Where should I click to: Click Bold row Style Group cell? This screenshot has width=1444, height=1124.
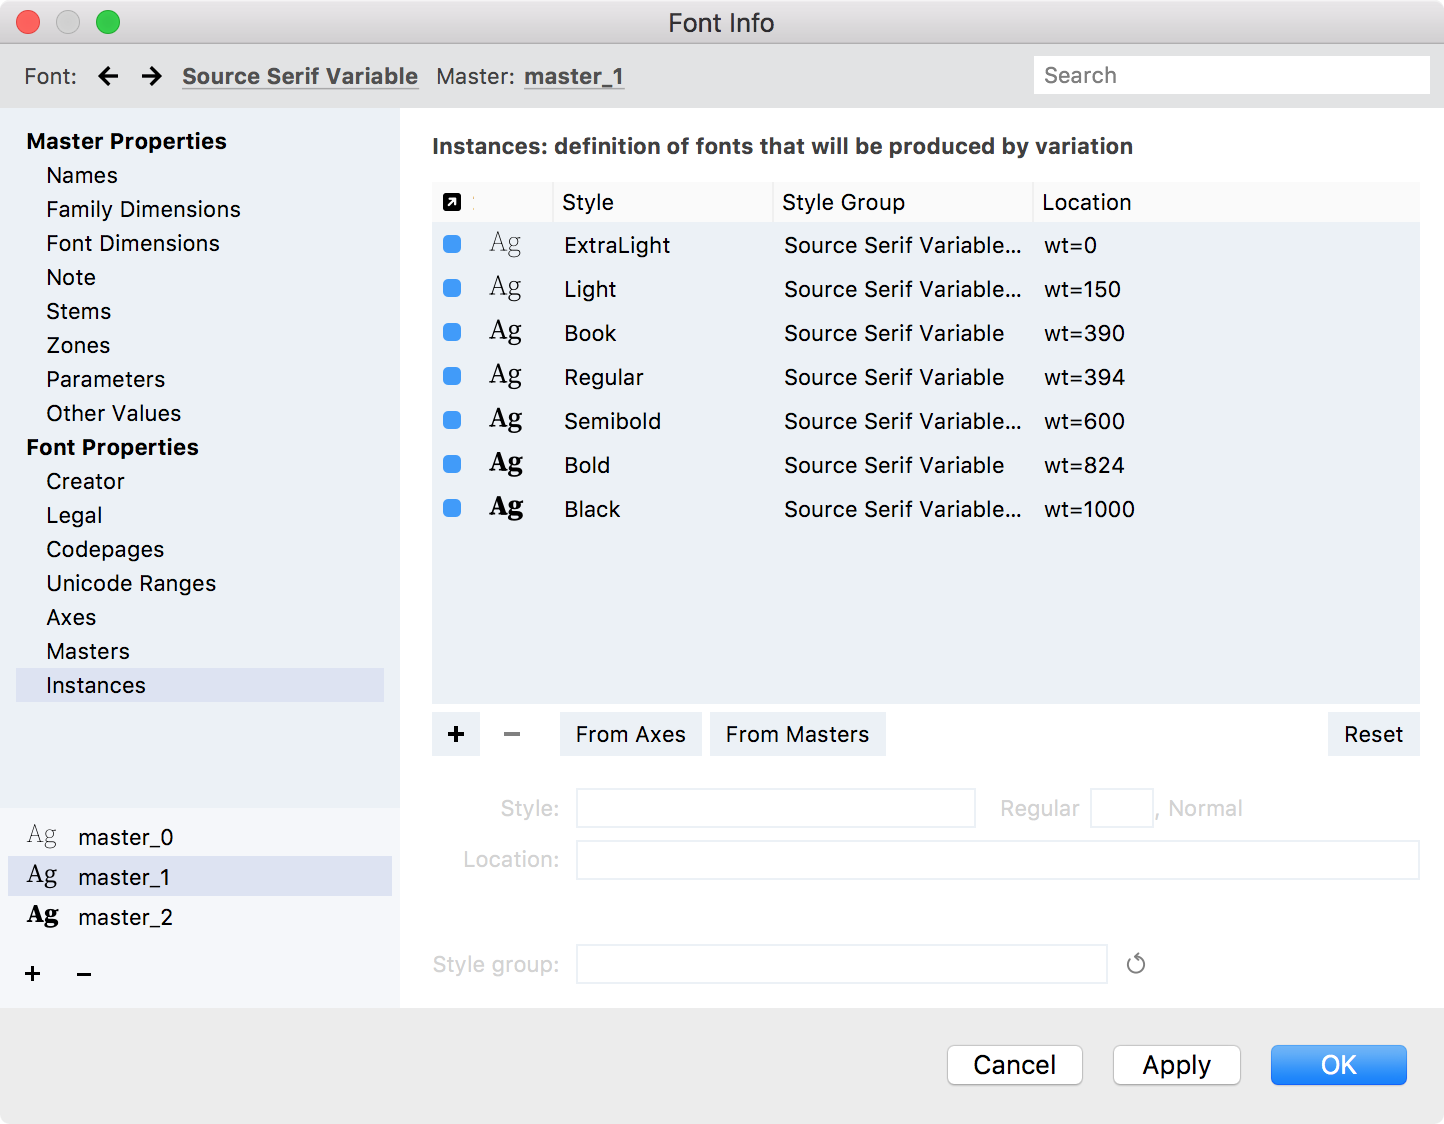click(894, 465)
